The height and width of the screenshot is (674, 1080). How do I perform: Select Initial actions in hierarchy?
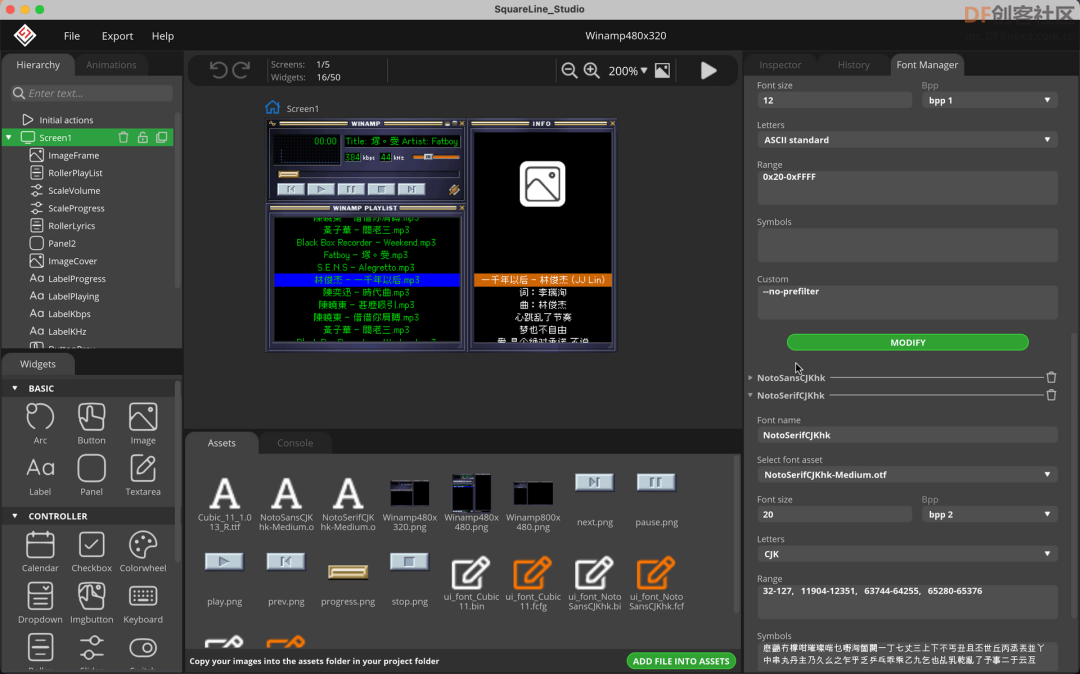66,120
